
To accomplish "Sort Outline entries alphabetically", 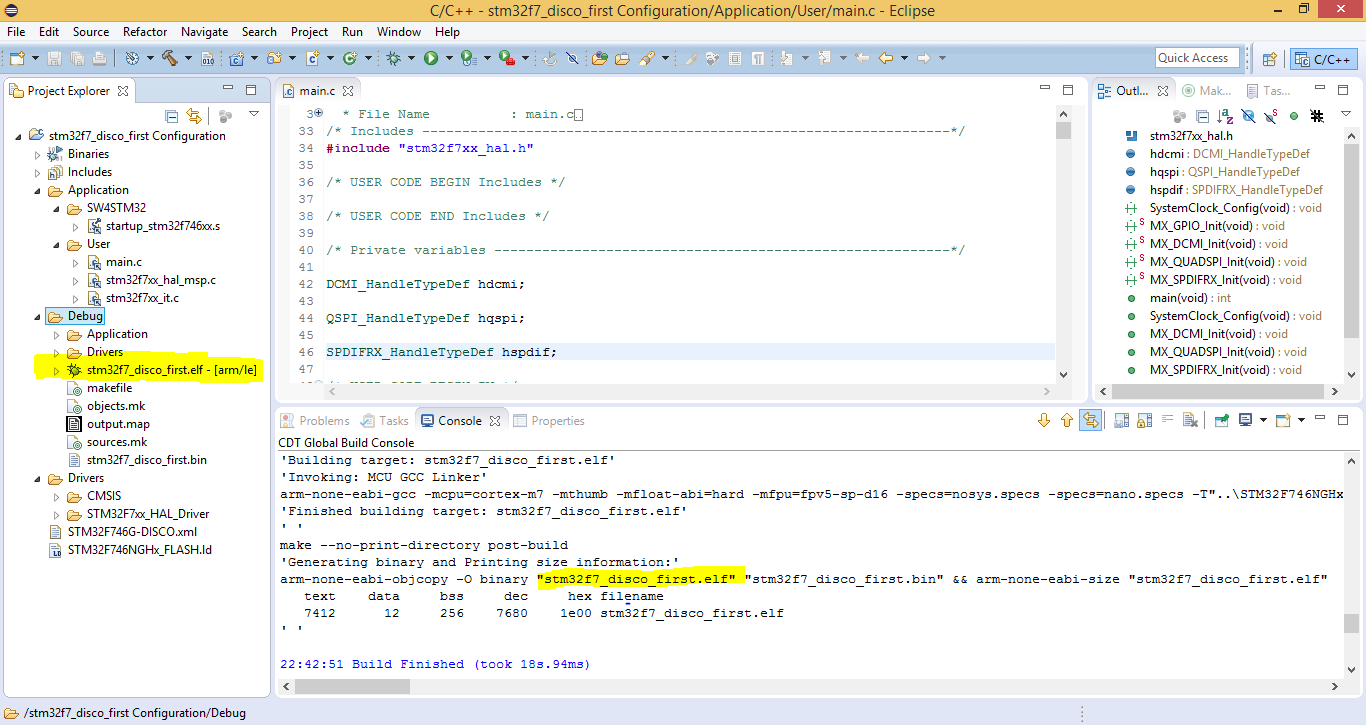I will tap(1226, 116).
